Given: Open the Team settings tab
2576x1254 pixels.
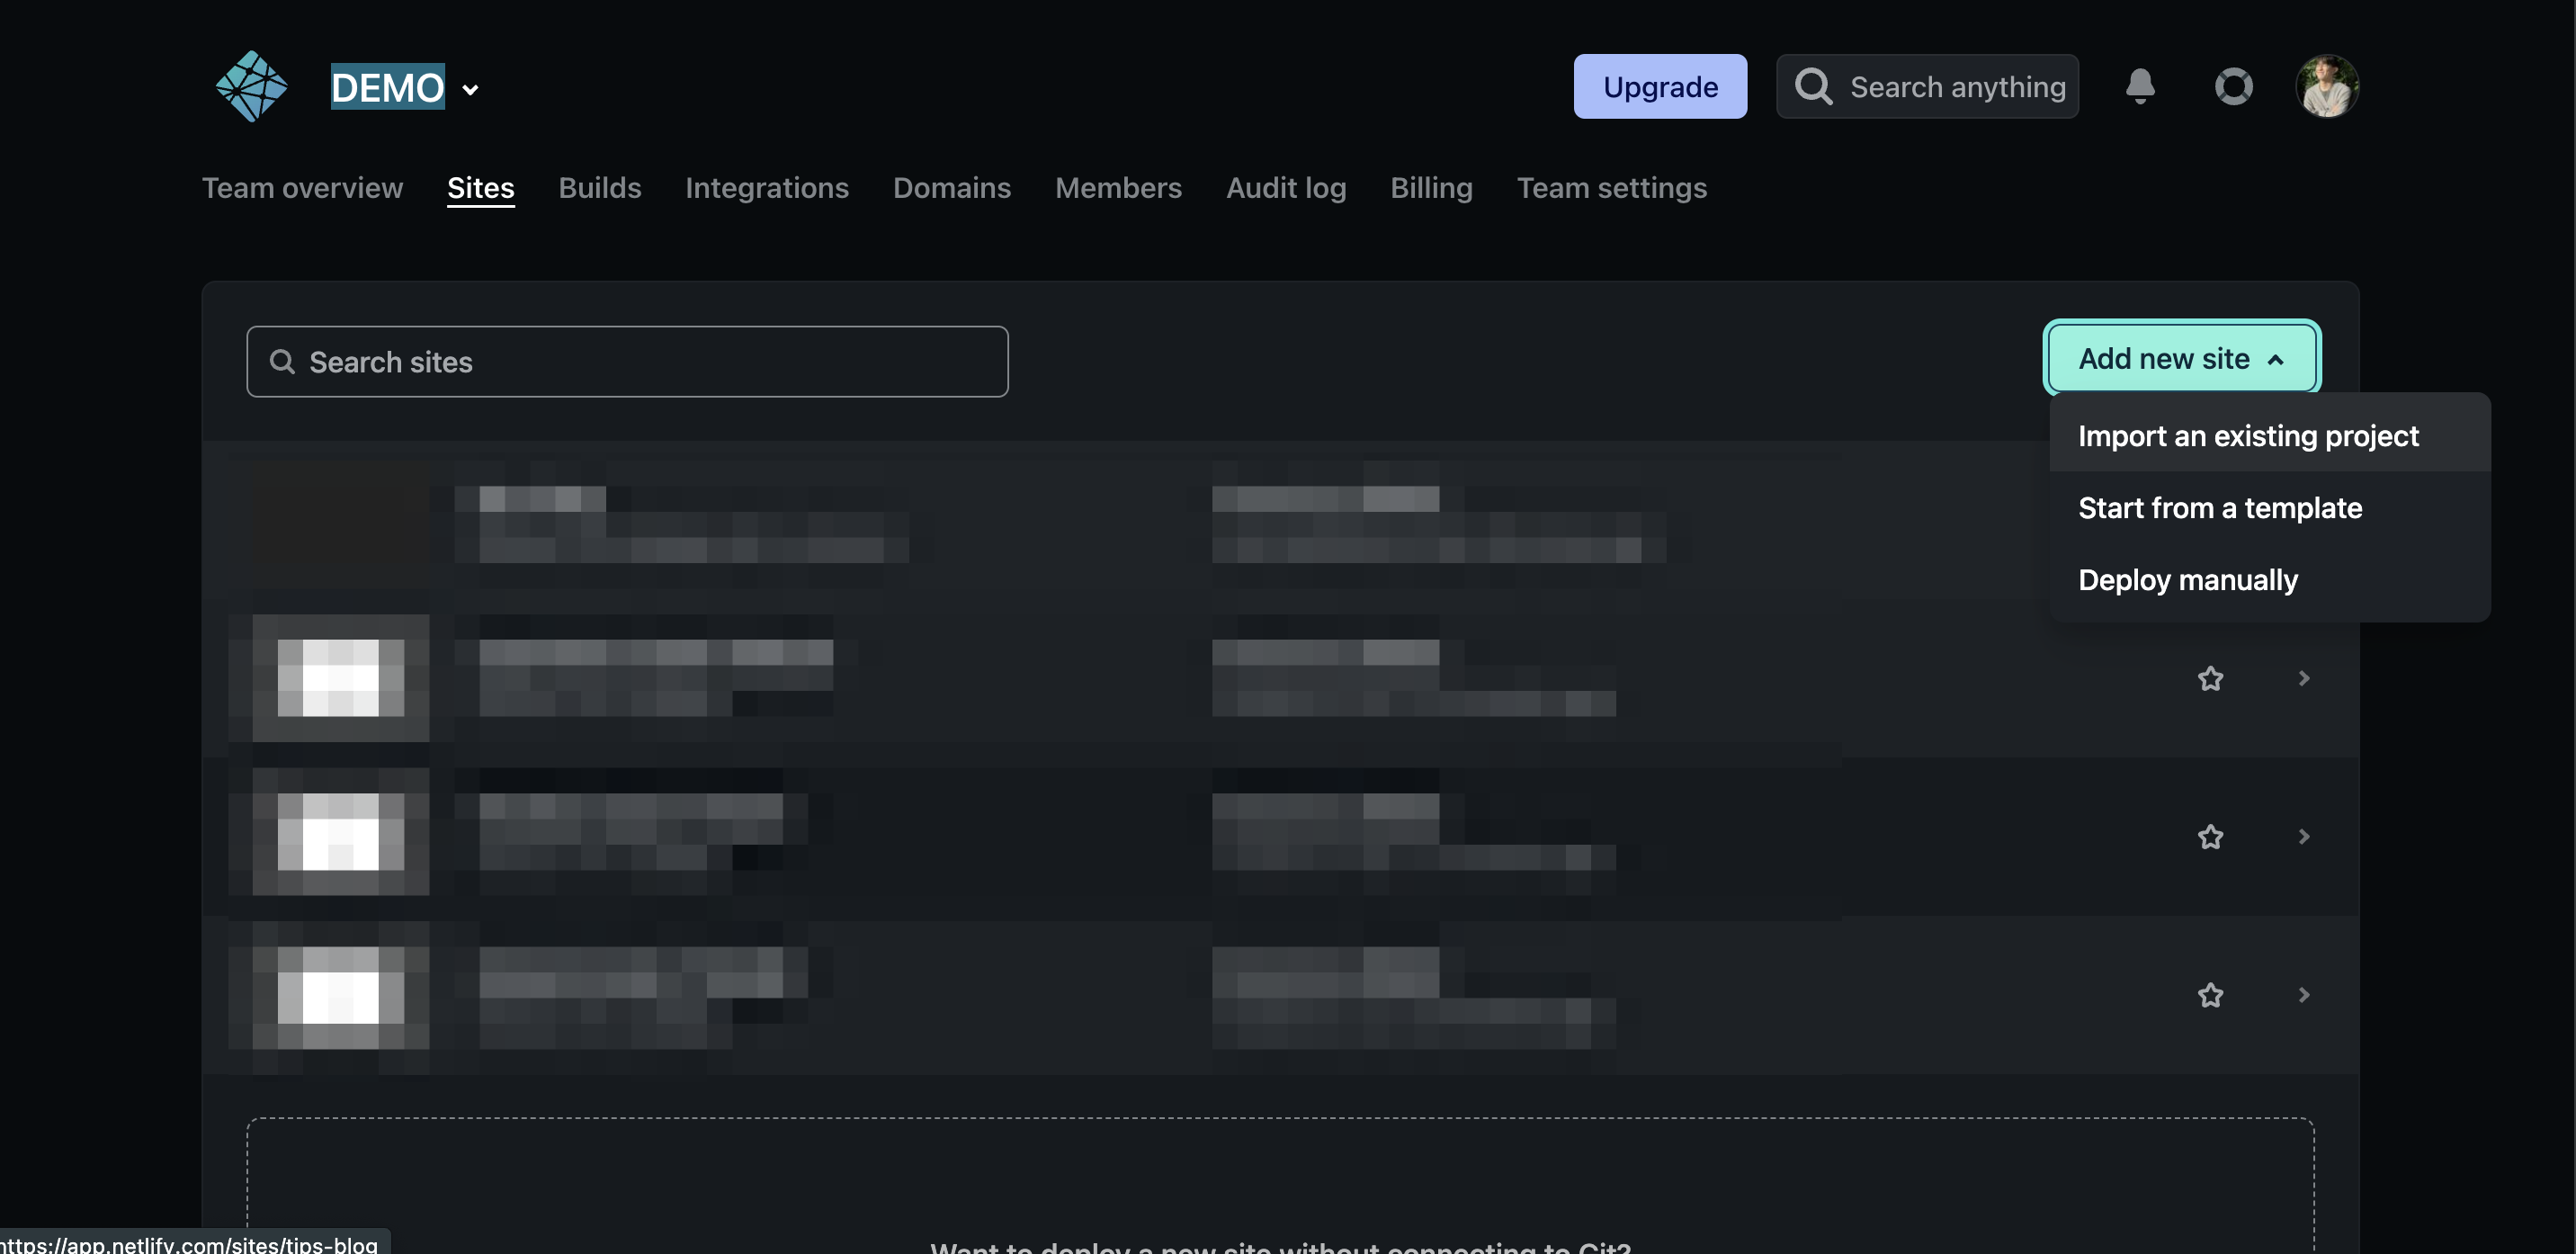Looking at the screenshot, I should [1612, 187].
